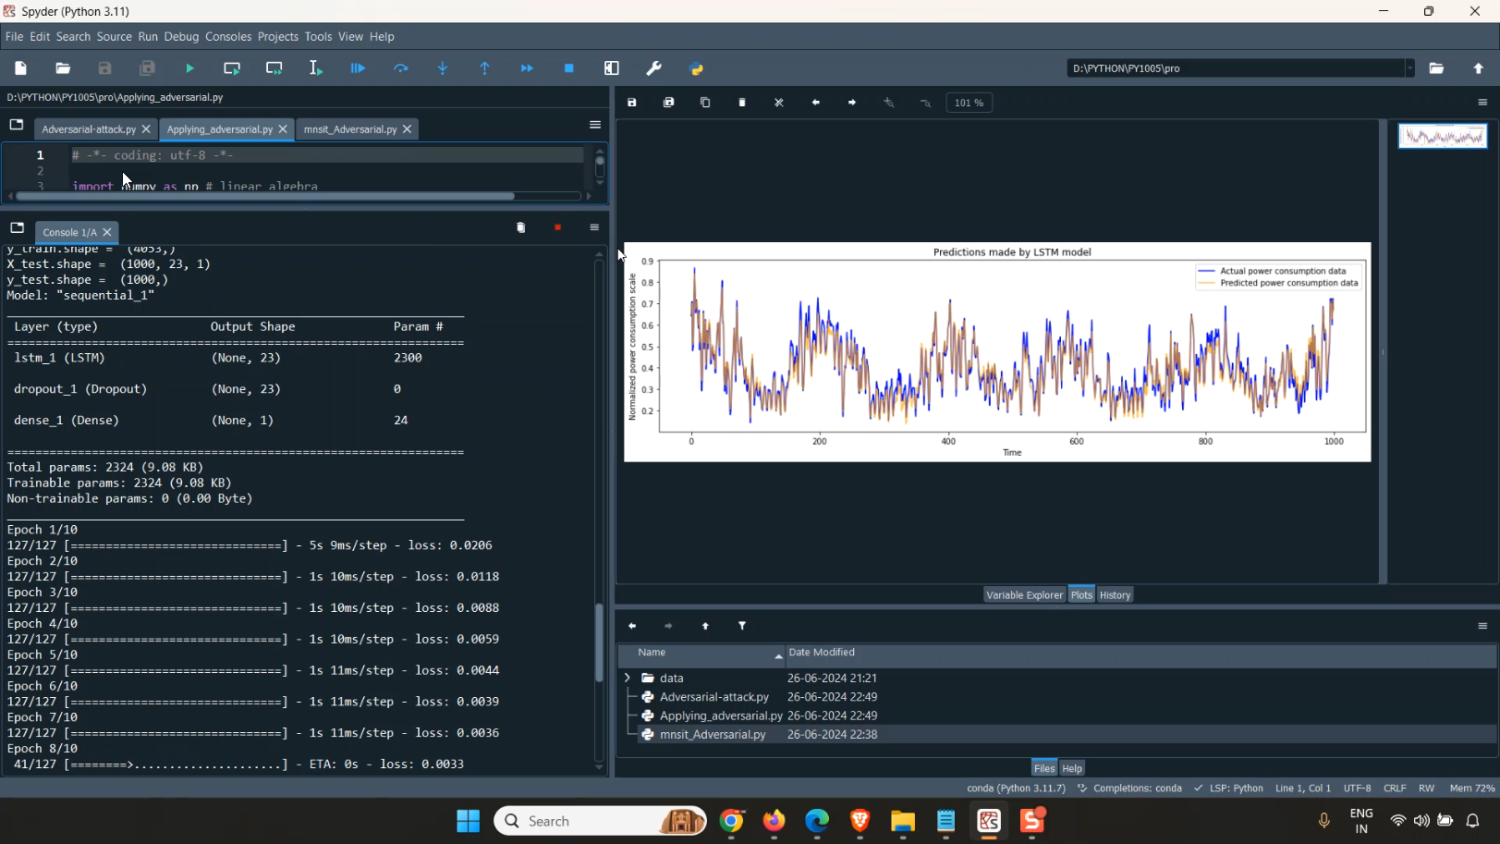The width and height of the screenshot is (1500, 844).
Task: Expand the data folder in the Files pane
Action: click(628, 678)
